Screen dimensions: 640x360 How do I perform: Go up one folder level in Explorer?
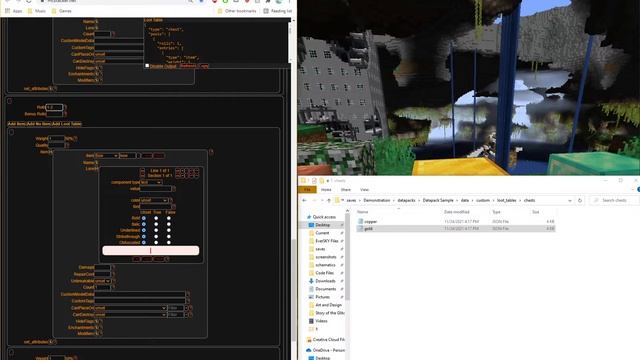(329, 200)
